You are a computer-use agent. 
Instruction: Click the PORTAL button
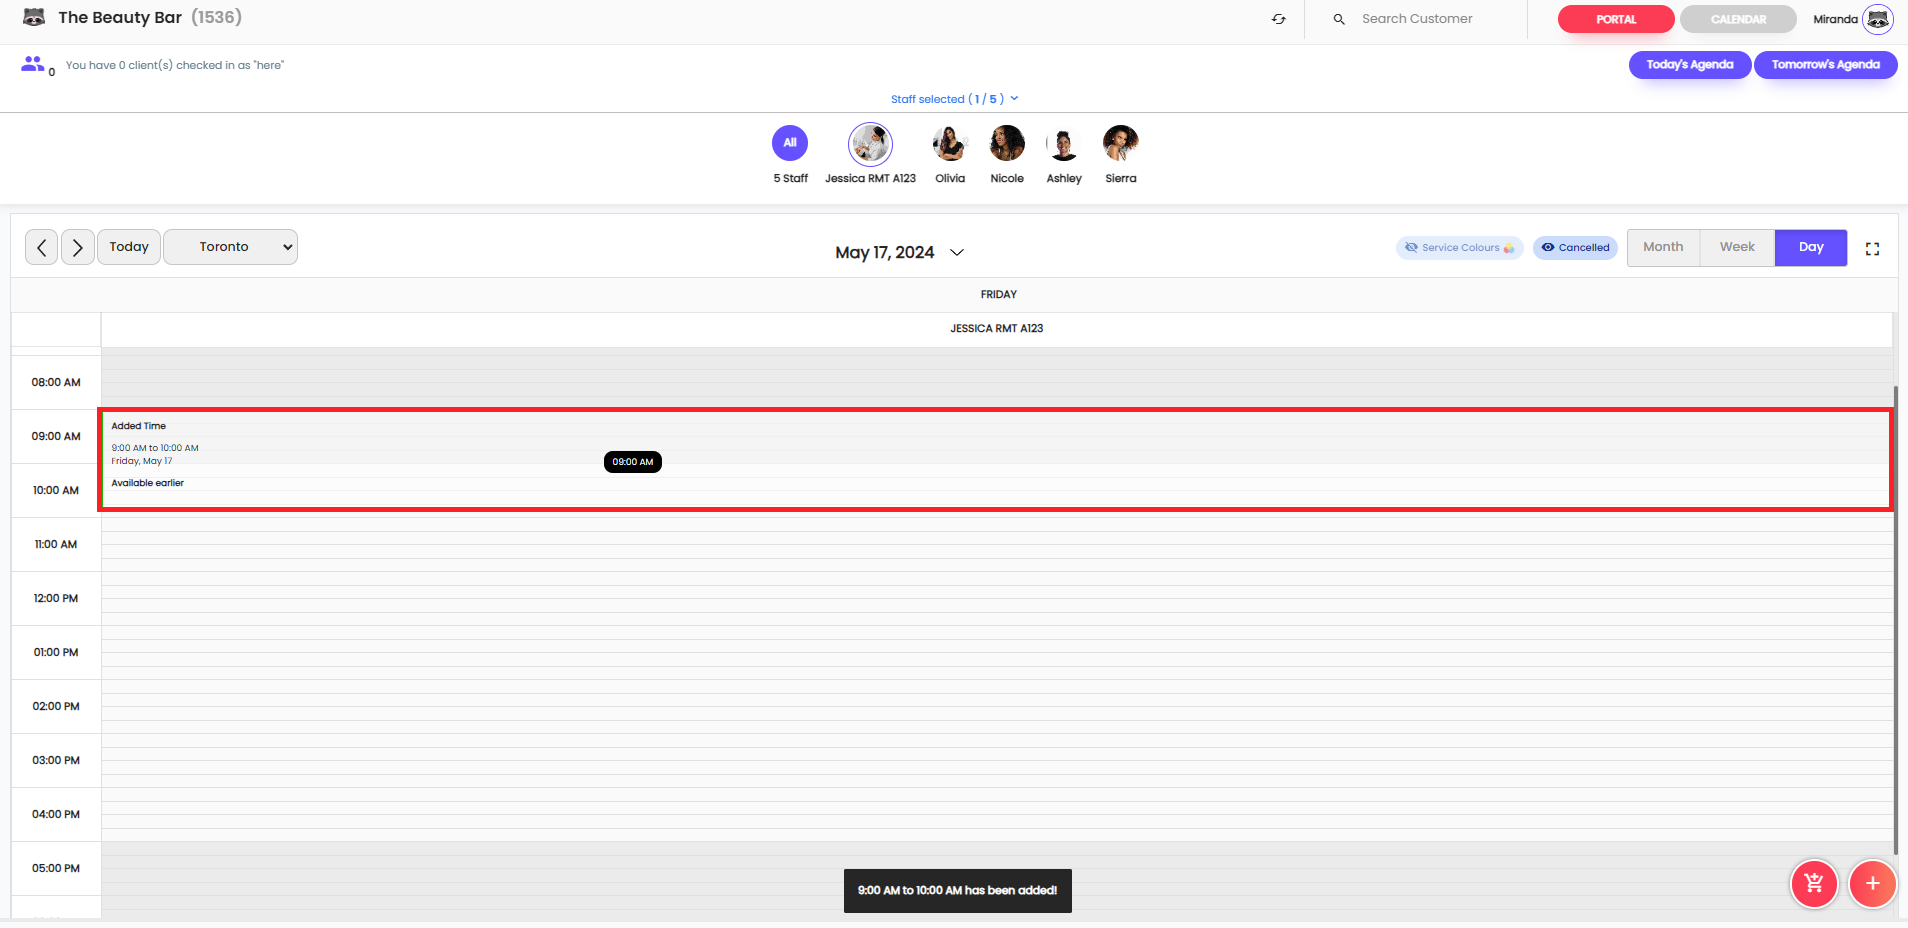pyautogui.click(x=1615, y=19)
